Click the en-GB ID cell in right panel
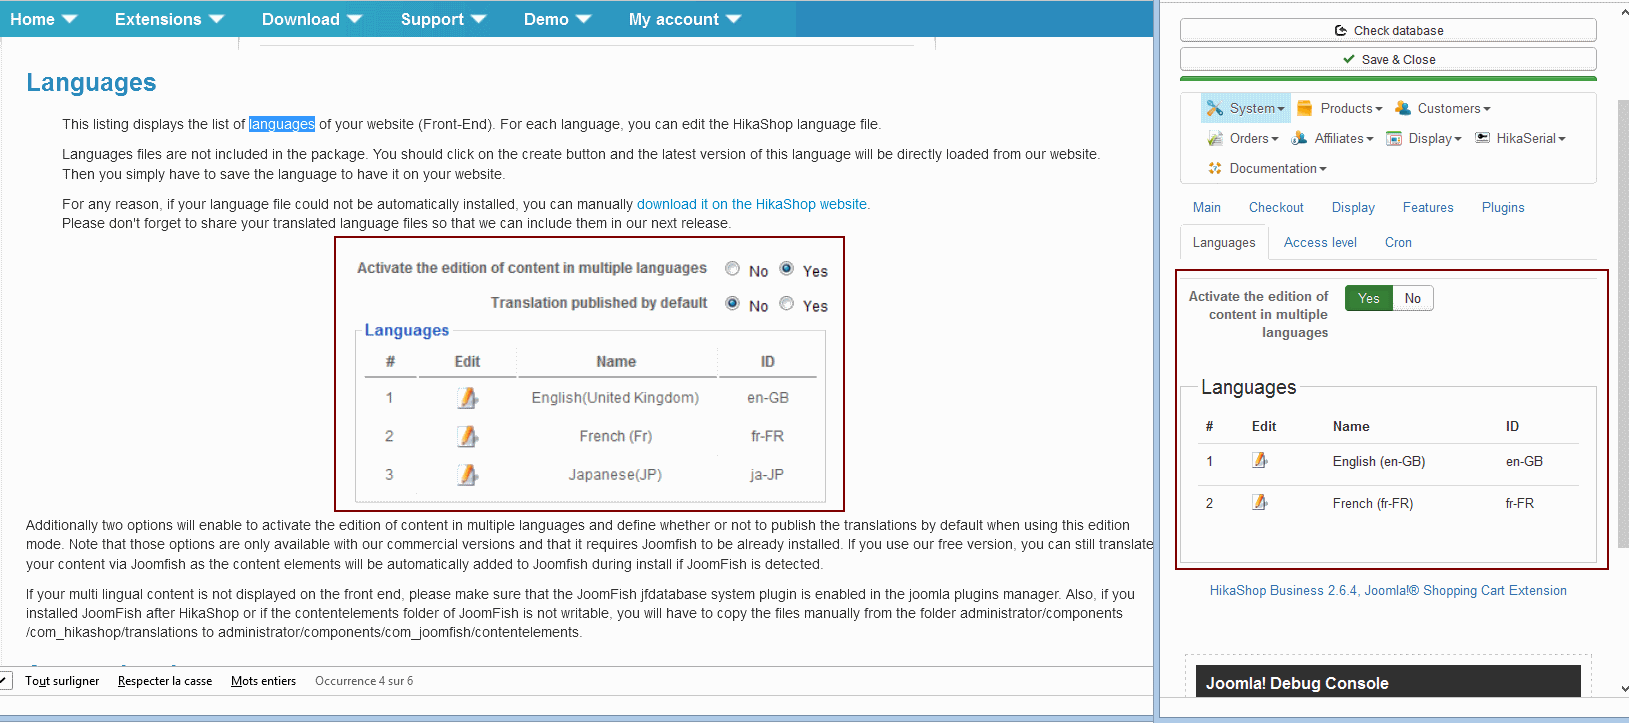Image resolution: width=1629 pixels, height=723 pixels. (x=1524, y=461)
